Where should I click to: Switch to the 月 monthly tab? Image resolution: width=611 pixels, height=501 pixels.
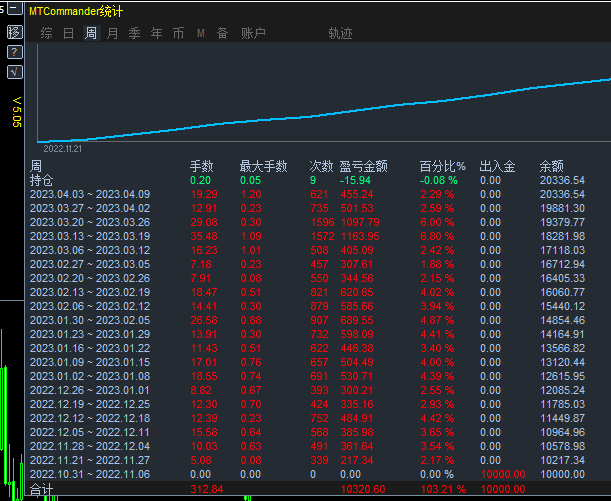pos(113,33)
